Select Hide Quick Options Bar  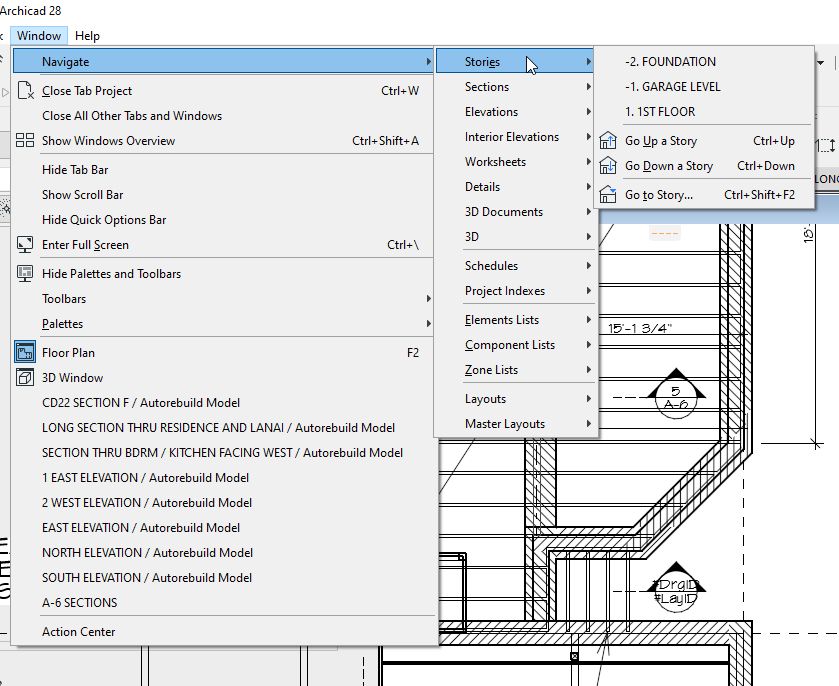click(x=223, y=220)
